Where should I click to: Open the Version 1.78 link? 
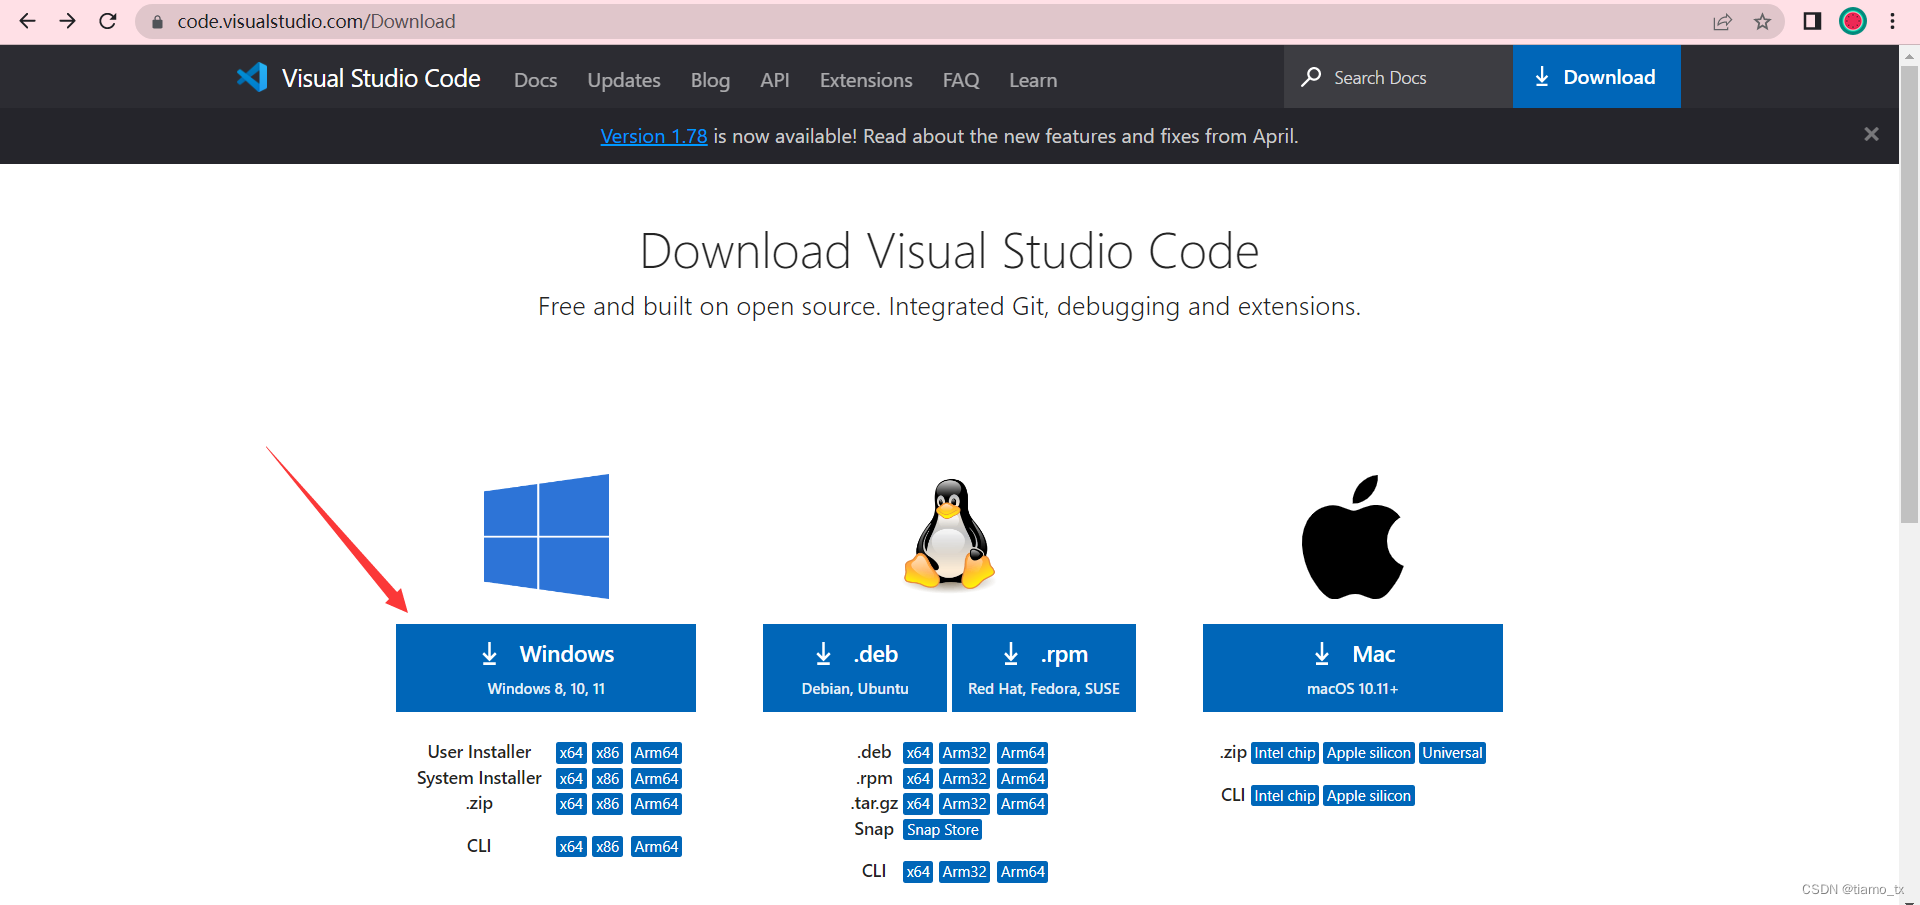pos(654,136)
